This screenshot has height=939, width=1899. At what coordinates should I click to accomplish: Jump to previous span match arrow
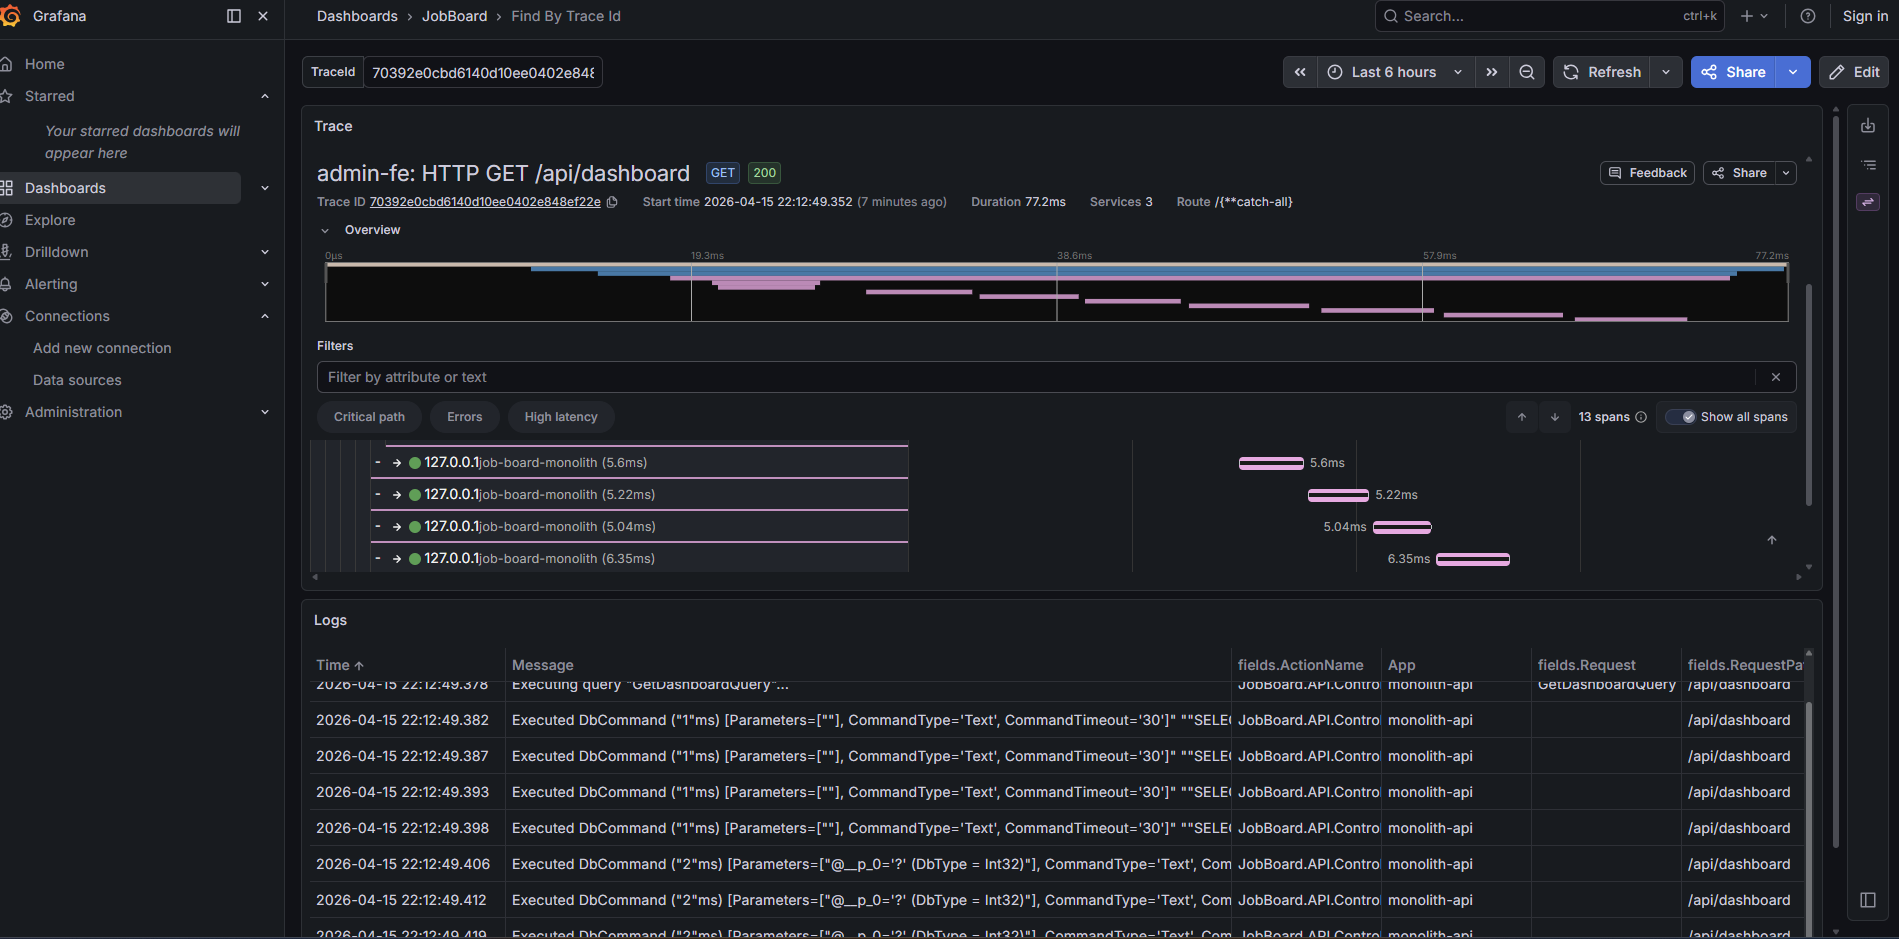click(1521, 417)
